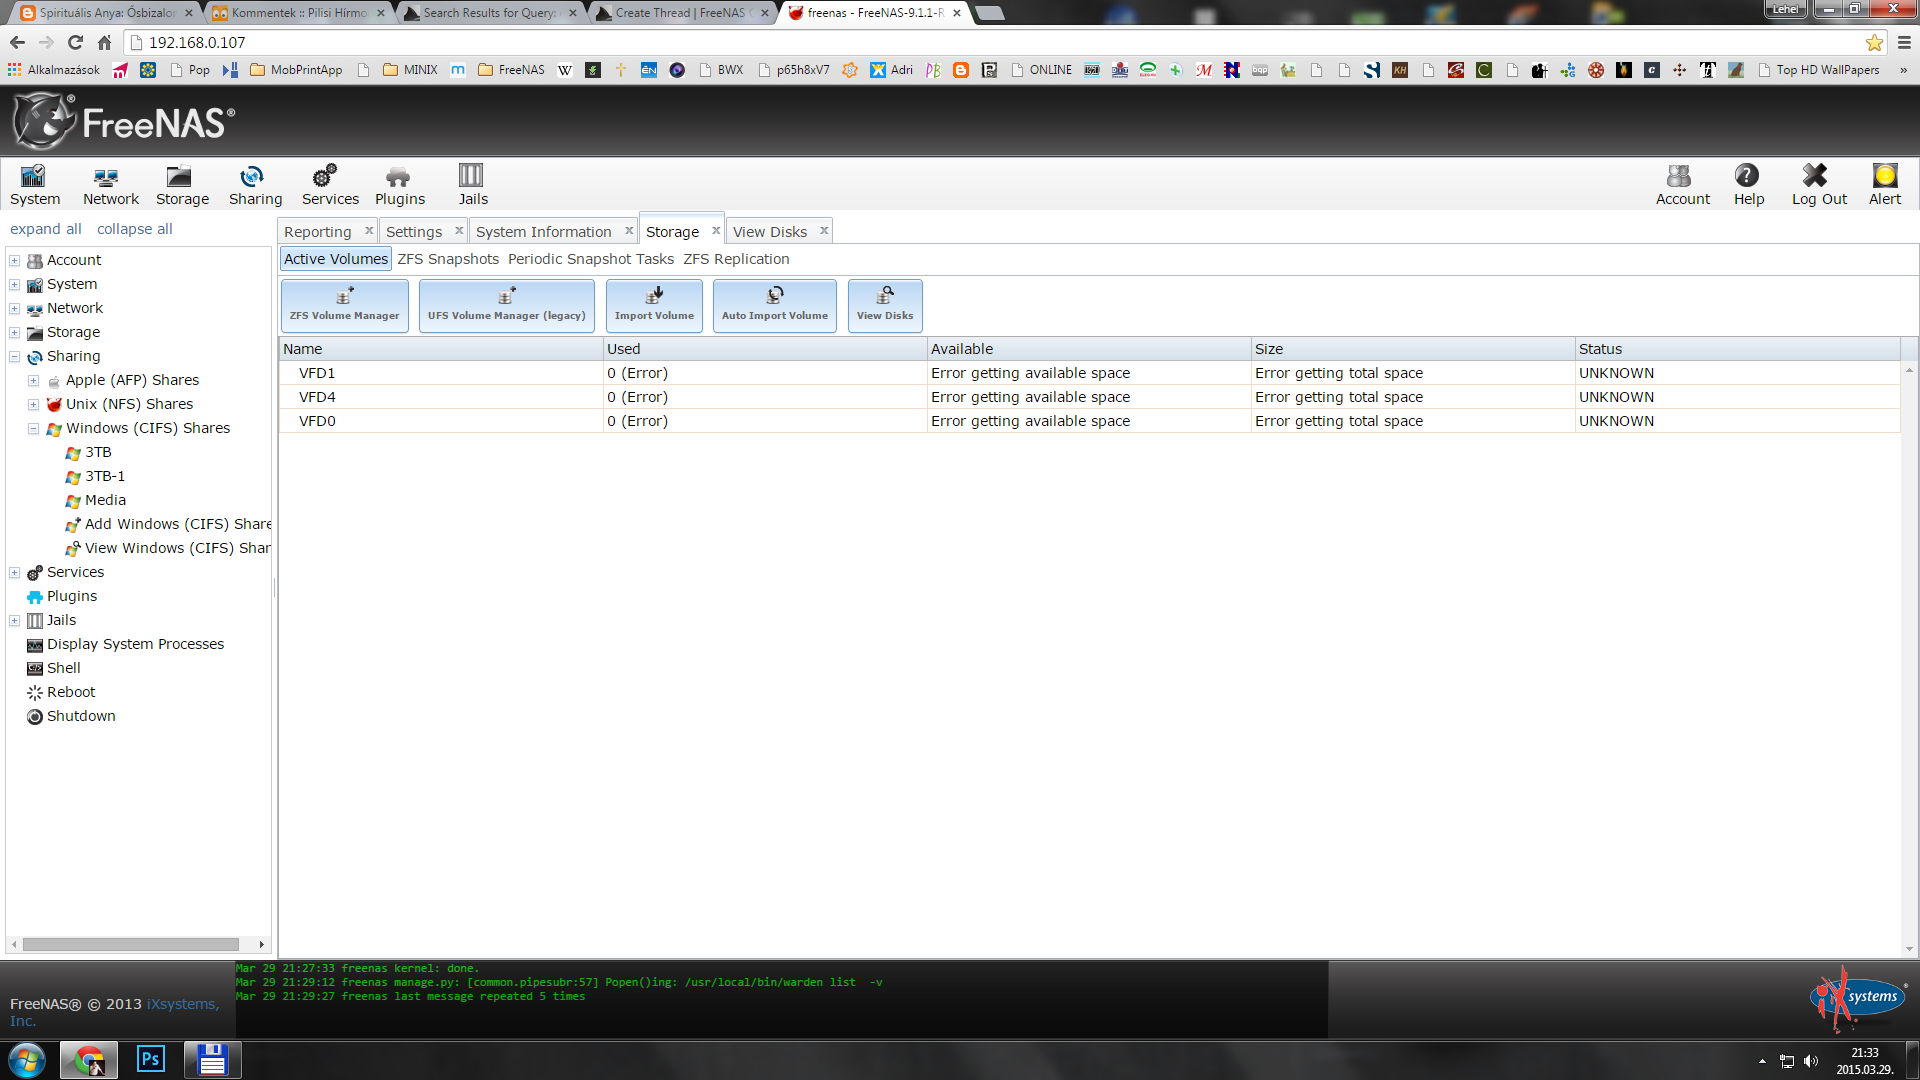Image resolution: width=1920 pixels, height=1080 pixels.
Task: Click the sidebar horizontal scrollbar
Action: [x=130, y=944]
